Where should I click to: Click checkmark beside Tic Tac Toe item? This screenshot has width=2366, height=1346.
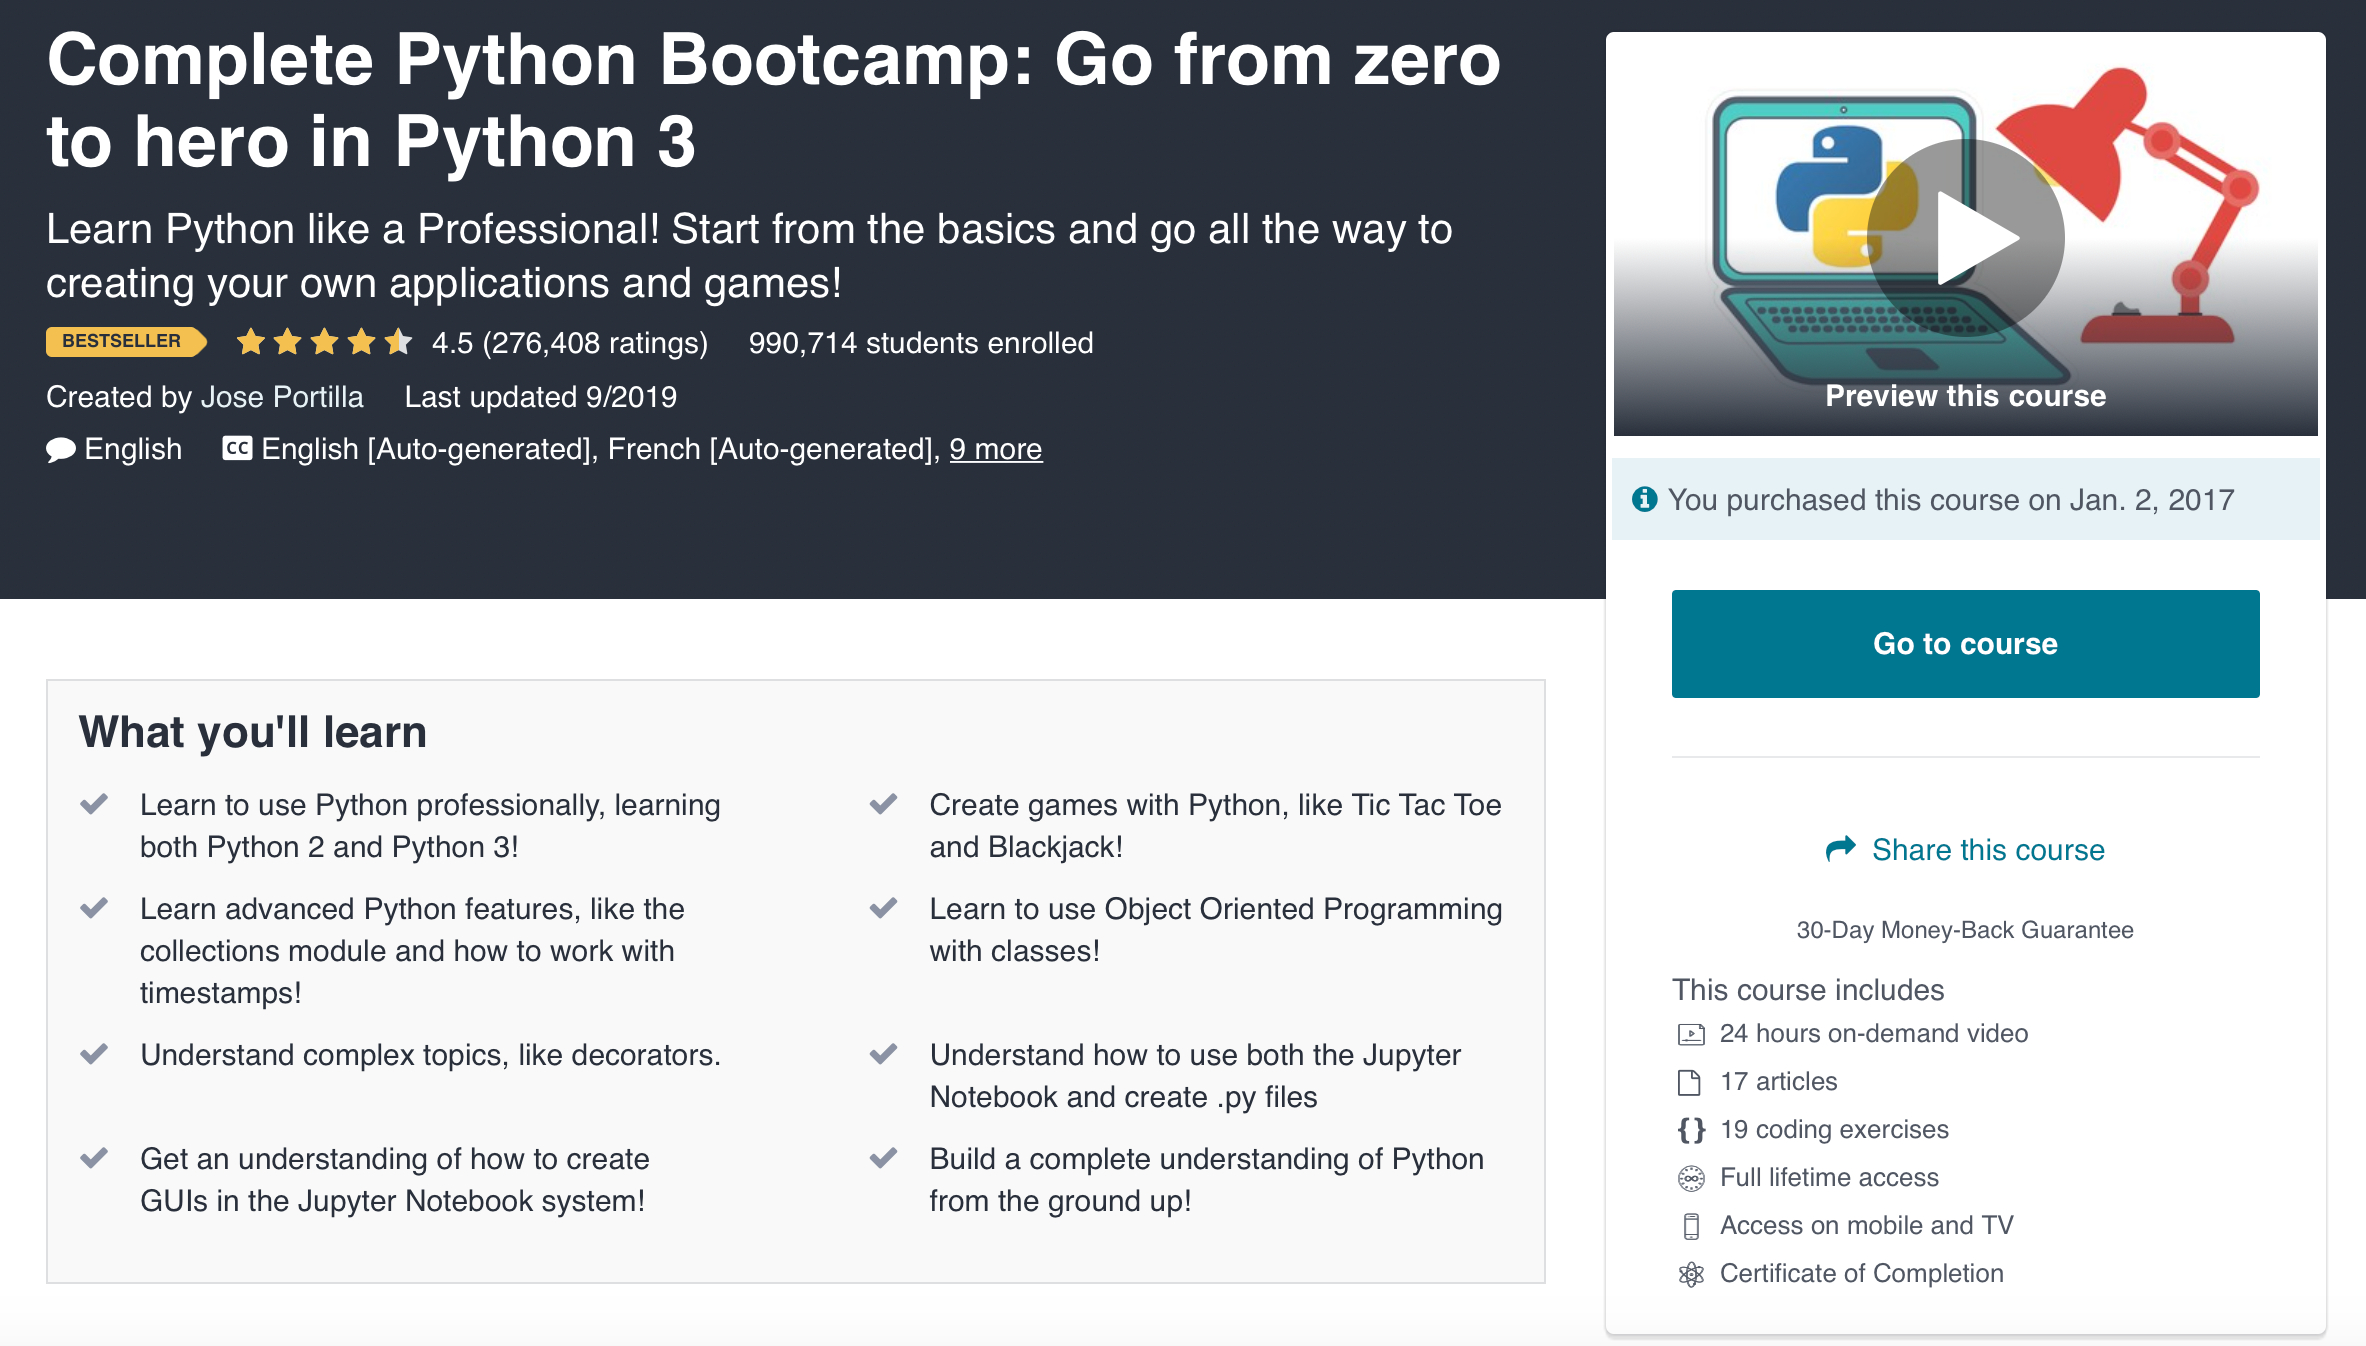(883, 804)
